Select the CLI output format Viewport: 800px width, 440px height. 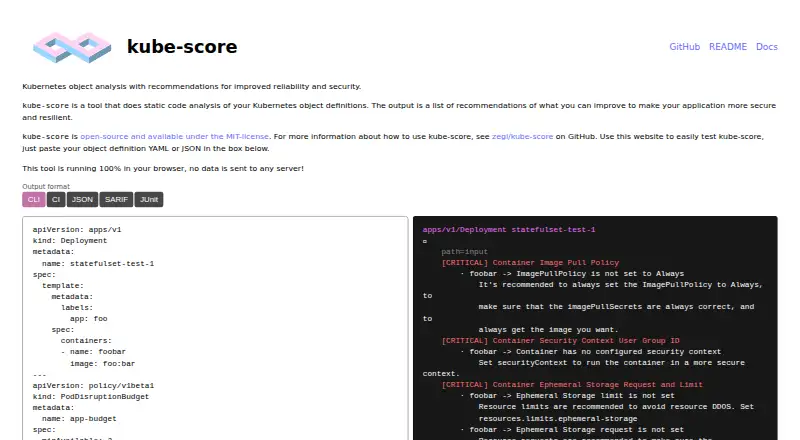click(x=34, y=200)
